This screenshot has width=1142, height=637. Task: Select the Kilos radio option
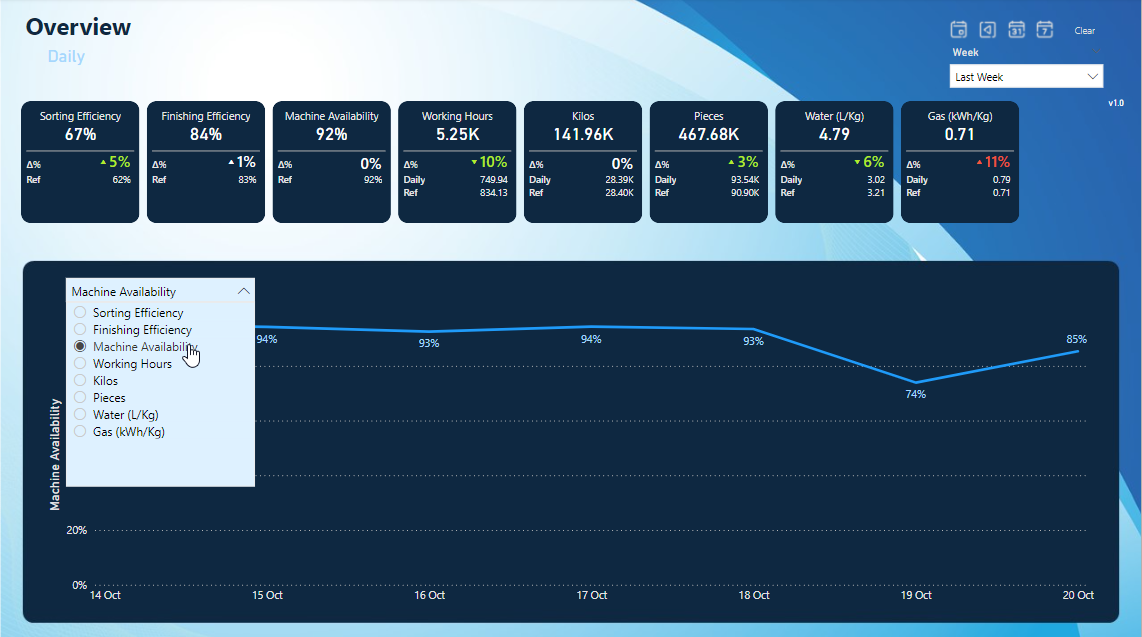pos(80,381)
